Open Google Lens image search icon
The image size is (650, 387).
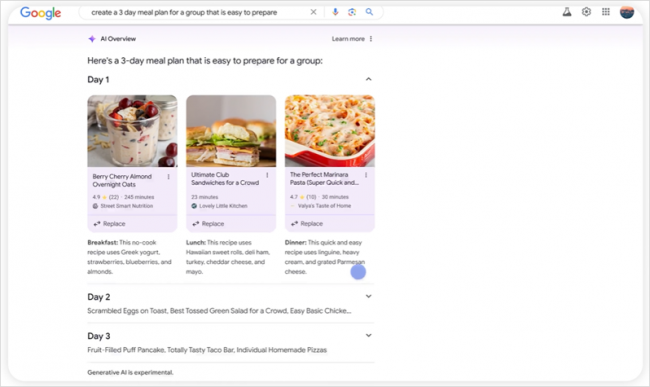point(352,12)
